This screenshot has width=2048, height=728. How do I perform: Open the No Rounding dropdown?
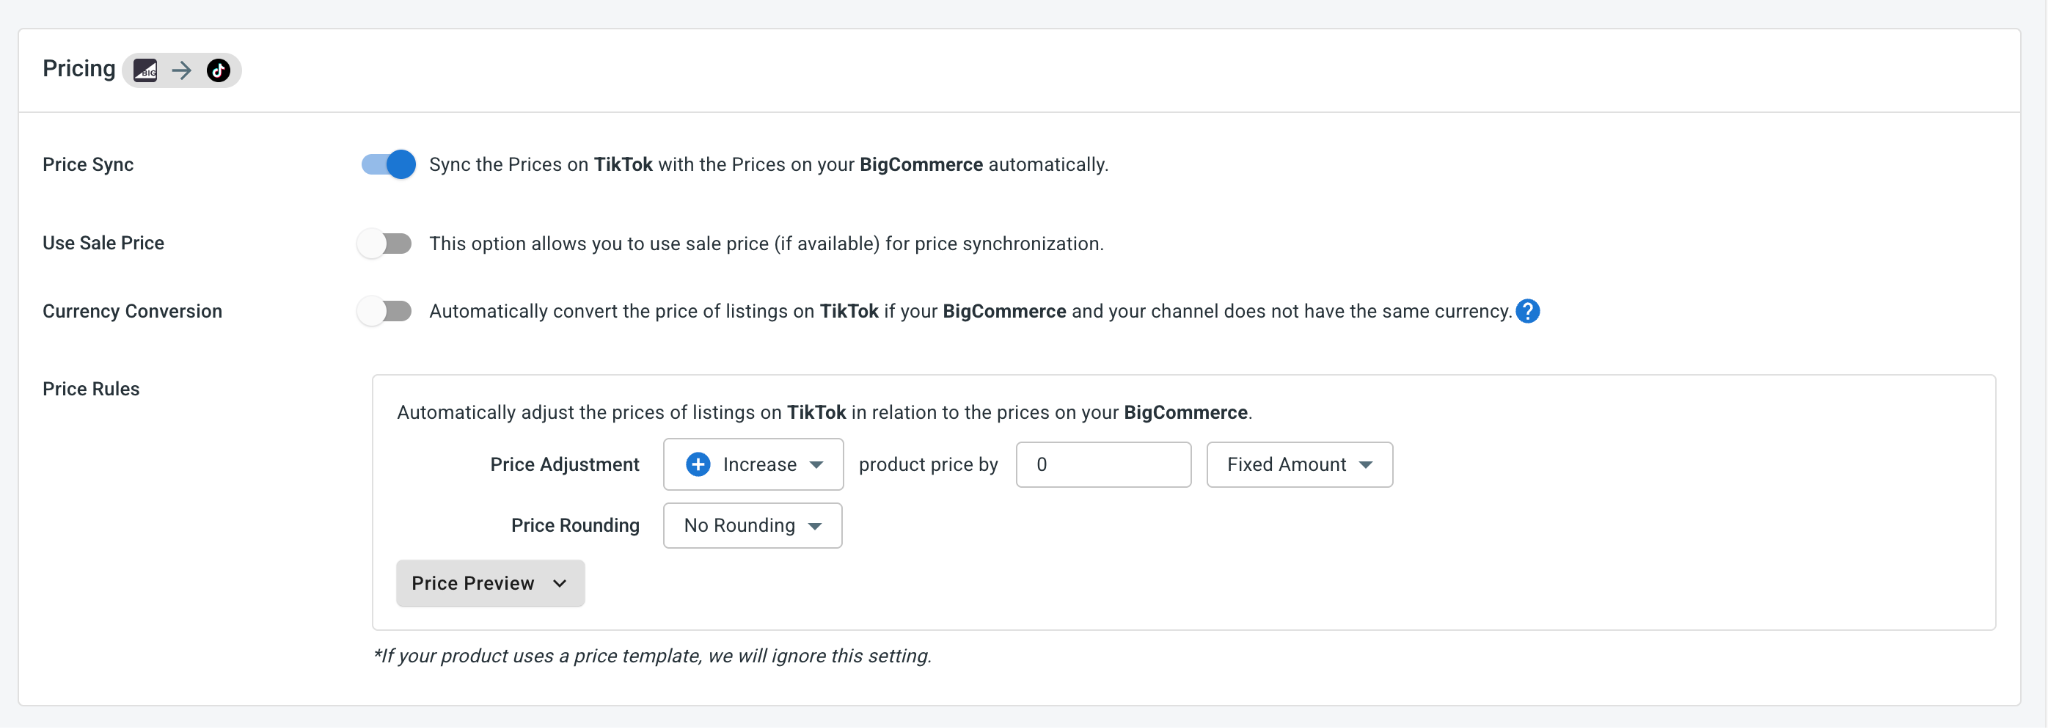click(752, 525)
